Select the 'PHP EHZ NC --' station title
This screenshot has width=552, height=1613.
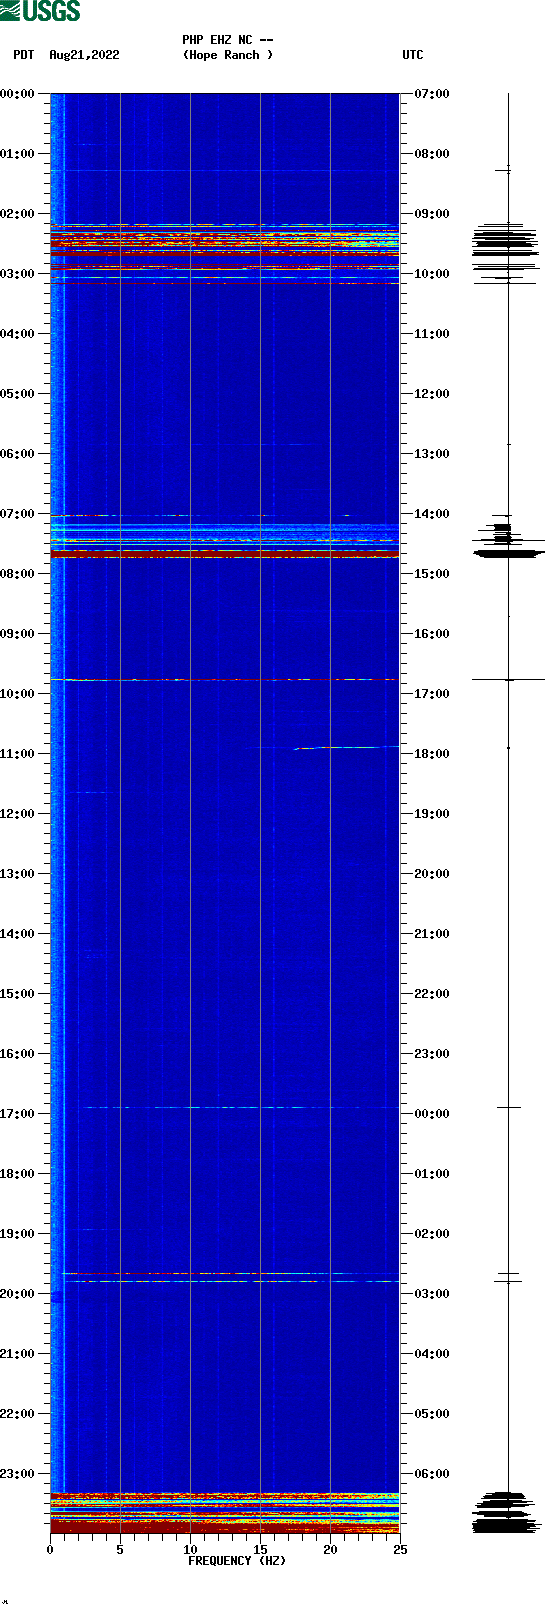tap(228, 40)
